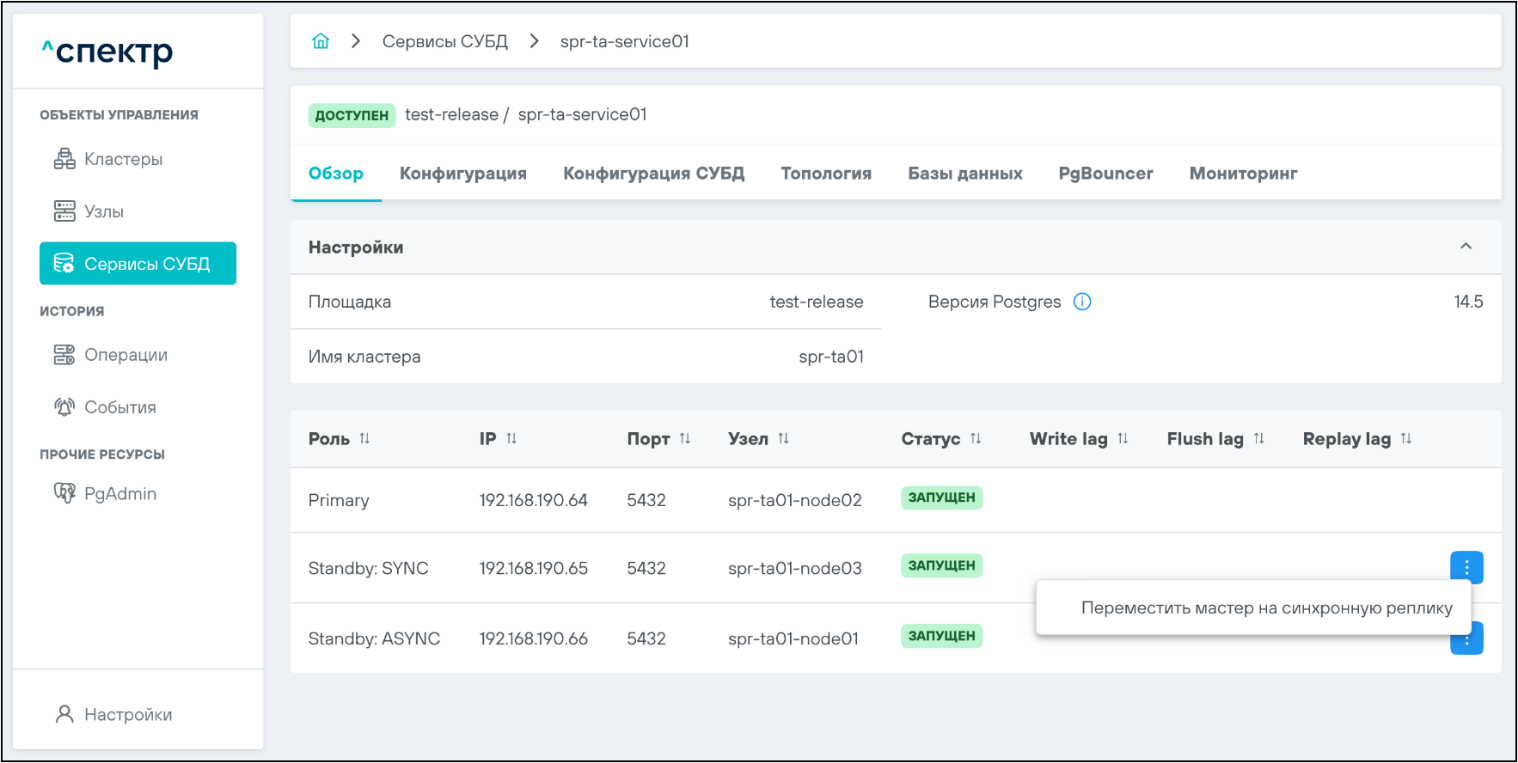Collapse the Настройки panel chevron
Screen dimensions: 1518x763
pos(1465,247)
